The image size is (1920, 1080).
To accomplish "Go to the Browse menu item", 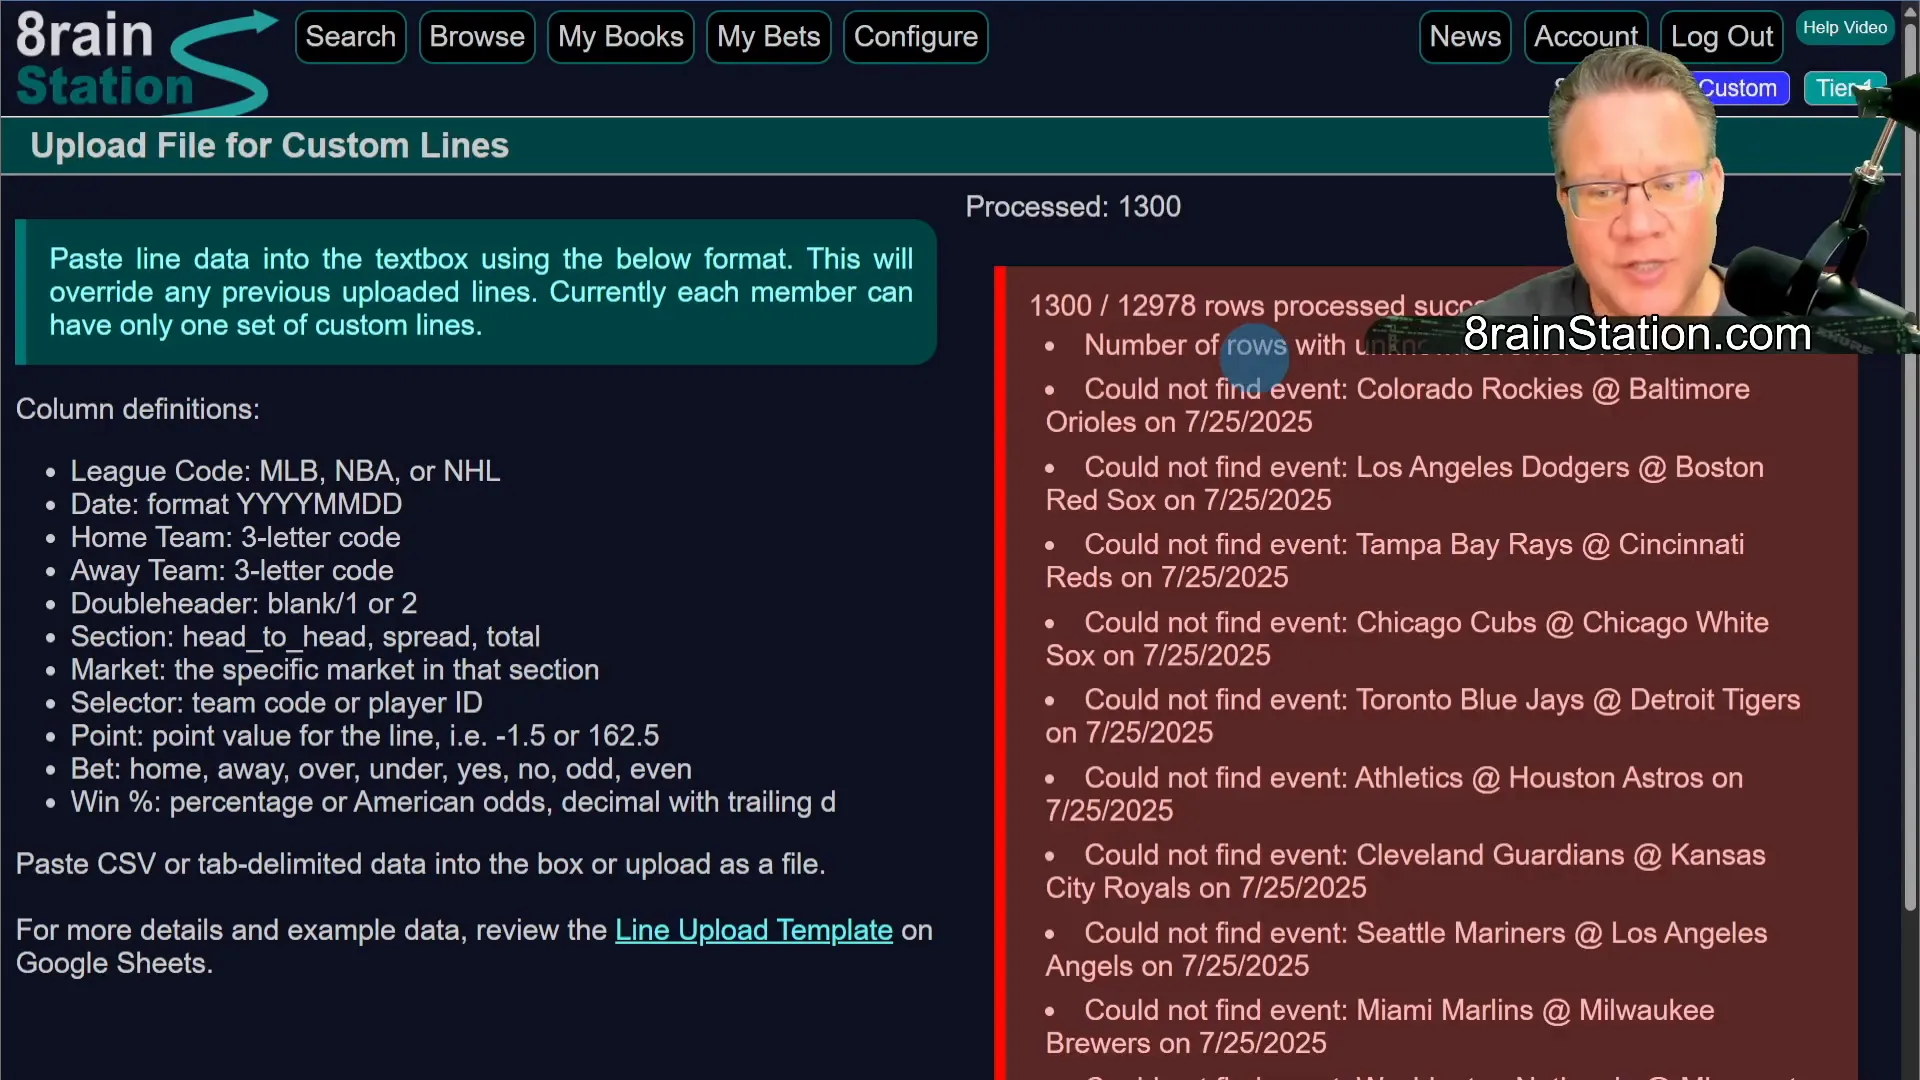I will tap(477, 37).
